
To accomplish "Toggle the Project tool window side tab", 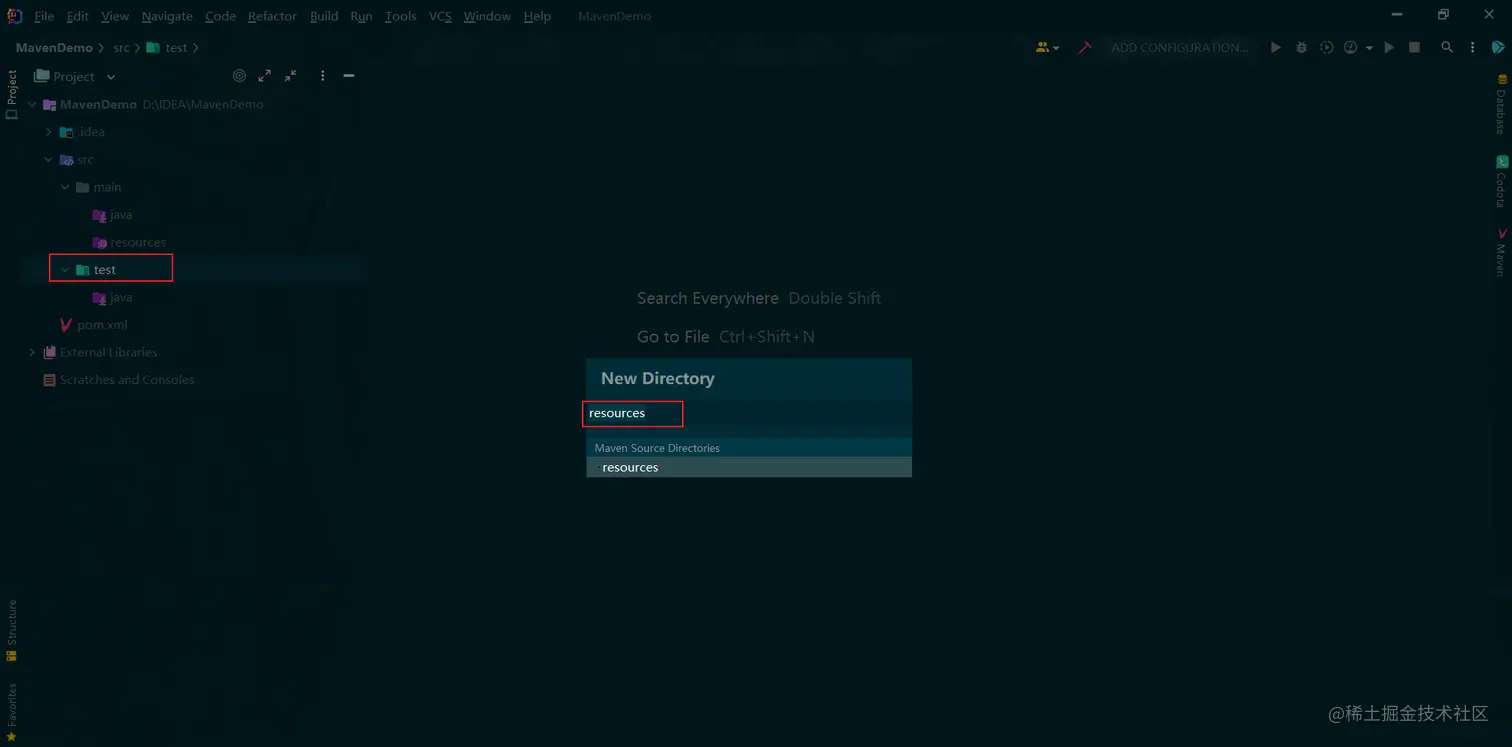I will click(12, 94).
